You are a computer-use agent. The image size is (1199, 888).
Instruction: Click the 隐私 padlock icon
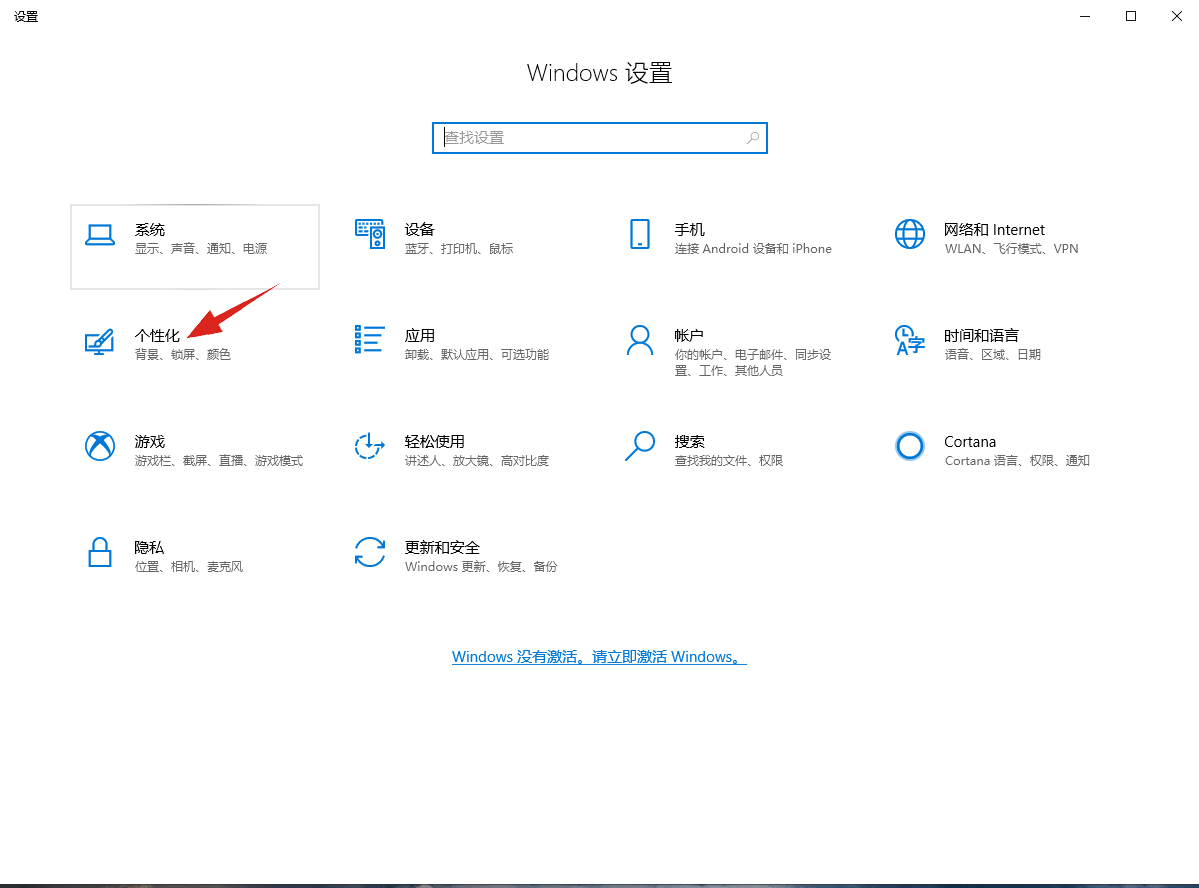99,552
